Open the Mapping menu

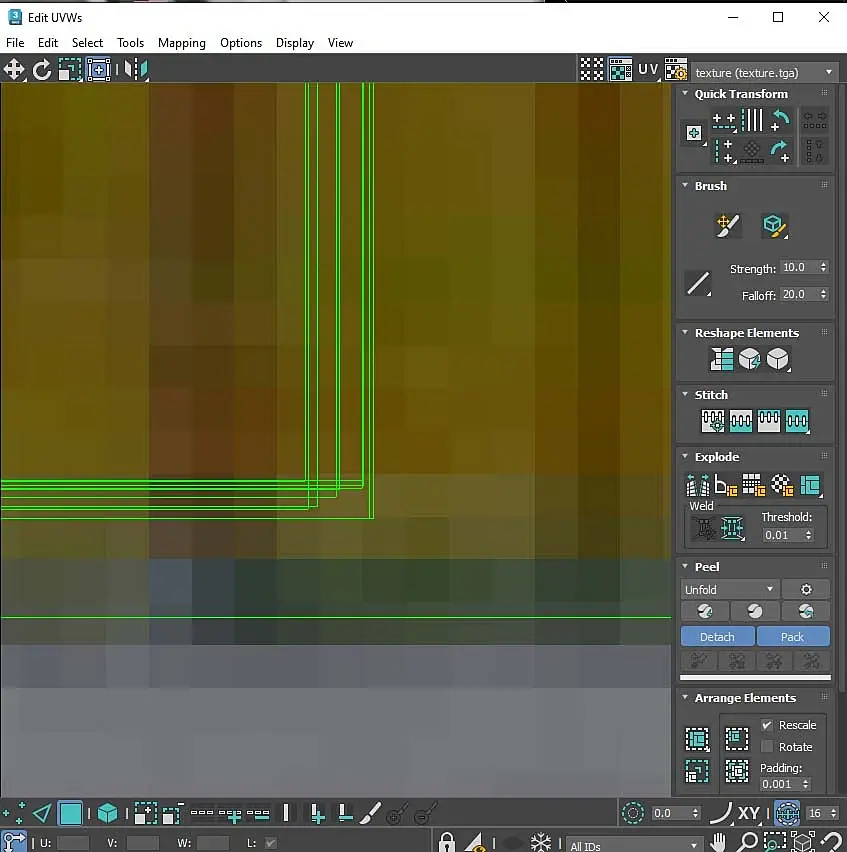(x=181, y=43)
